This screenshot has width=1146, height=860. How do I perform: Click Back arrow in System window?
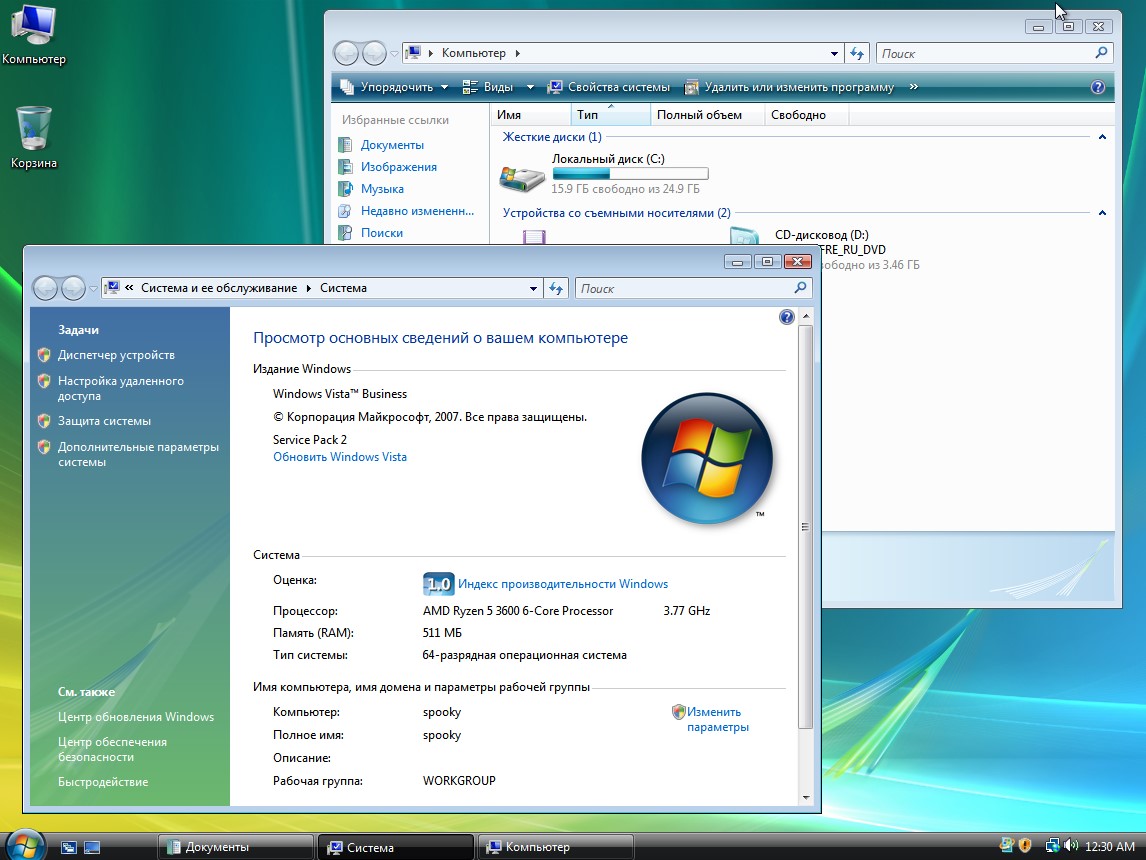[45, 289]
